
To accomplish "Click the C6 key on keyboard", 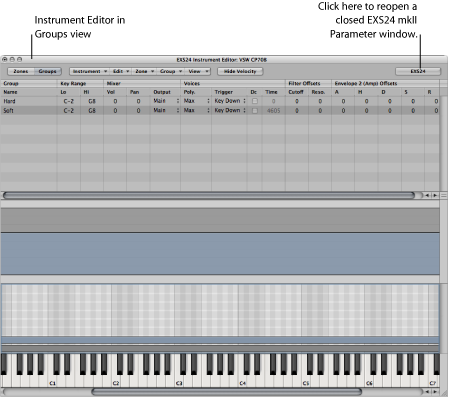I will click(369, 383).
